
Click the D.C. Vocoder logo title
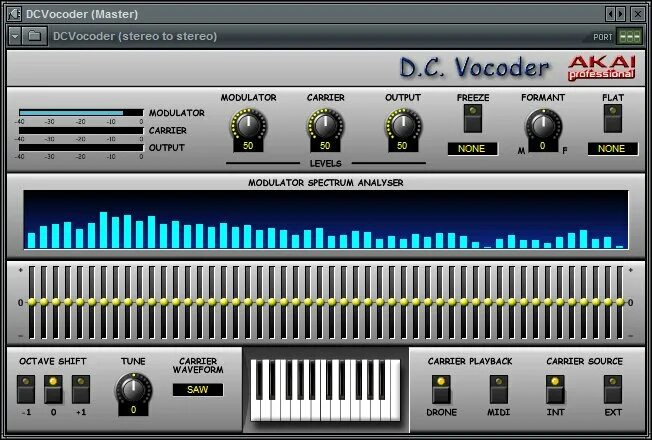pos(474,68)
